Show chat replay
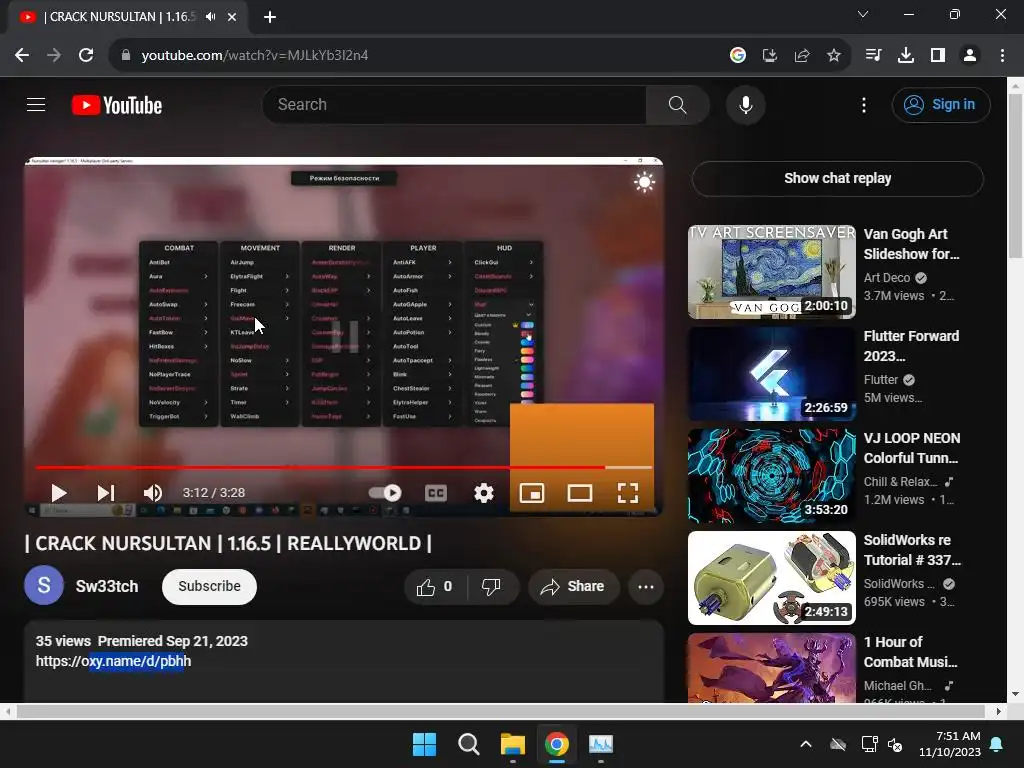This screenshot has width=1024, height=768. 837,178
